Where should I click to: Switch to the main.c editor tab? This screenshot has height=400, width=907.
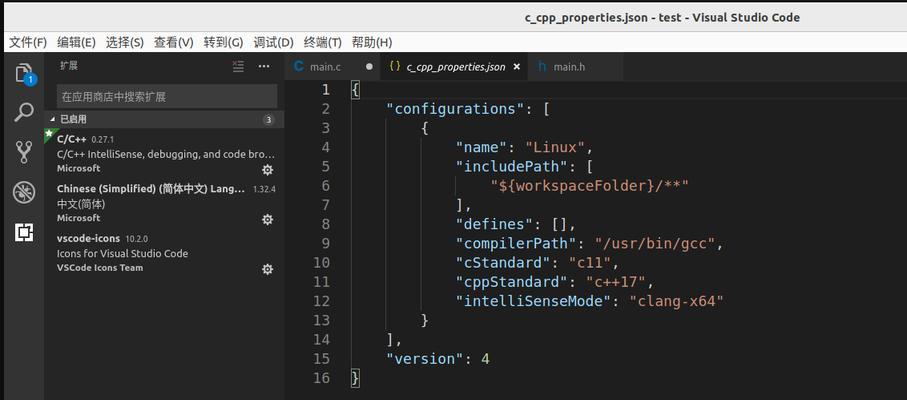(332, 66)
